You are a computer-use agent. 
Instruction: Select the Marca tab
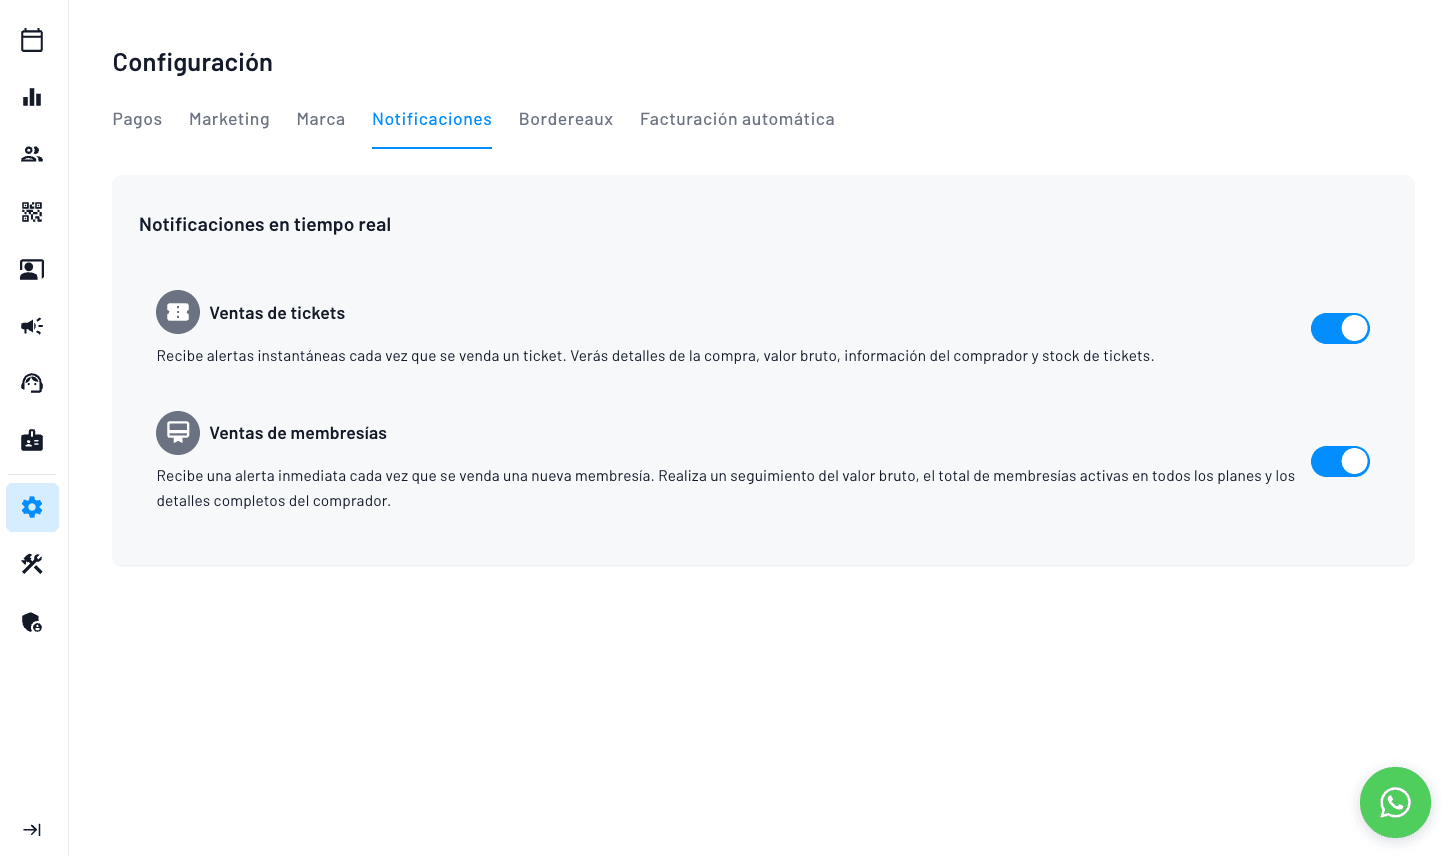click(x=321, y=119)
